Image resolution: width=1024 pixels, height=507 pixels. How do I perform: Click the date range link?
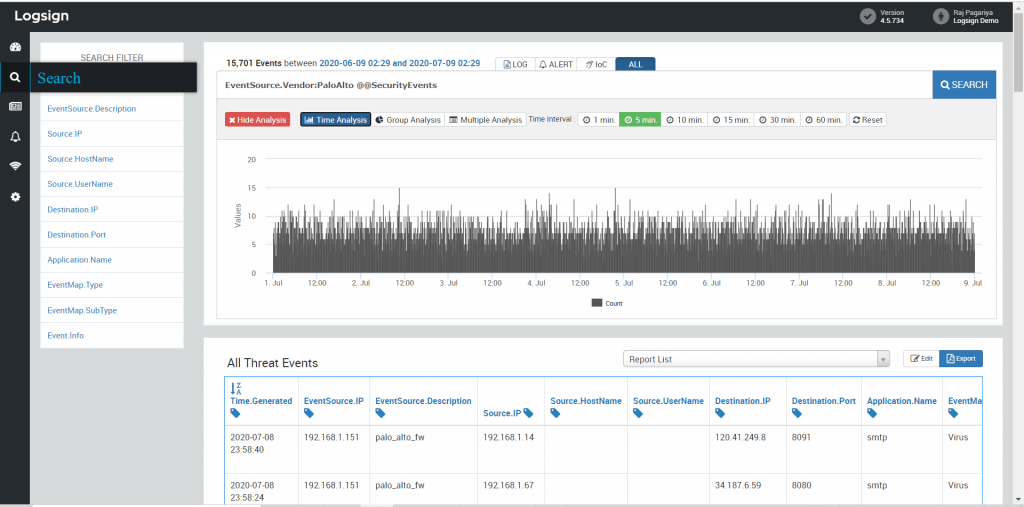[x=400, y=63]
